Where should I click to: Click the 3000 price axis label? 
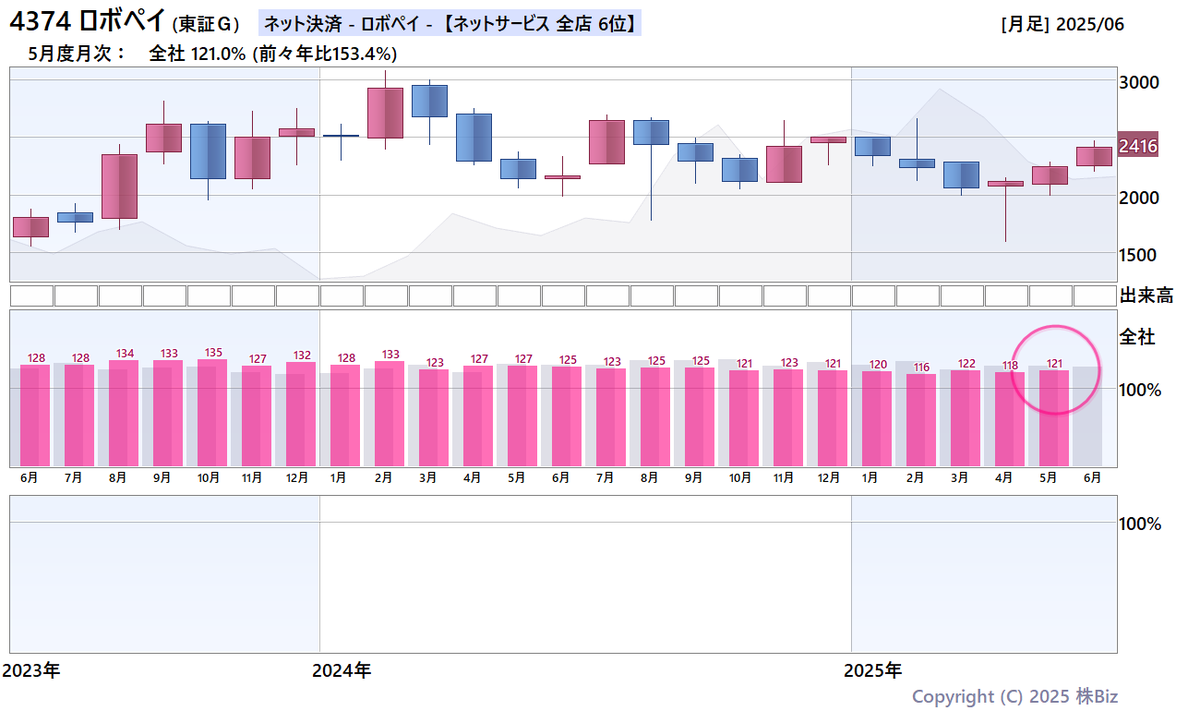[1139, 82]
